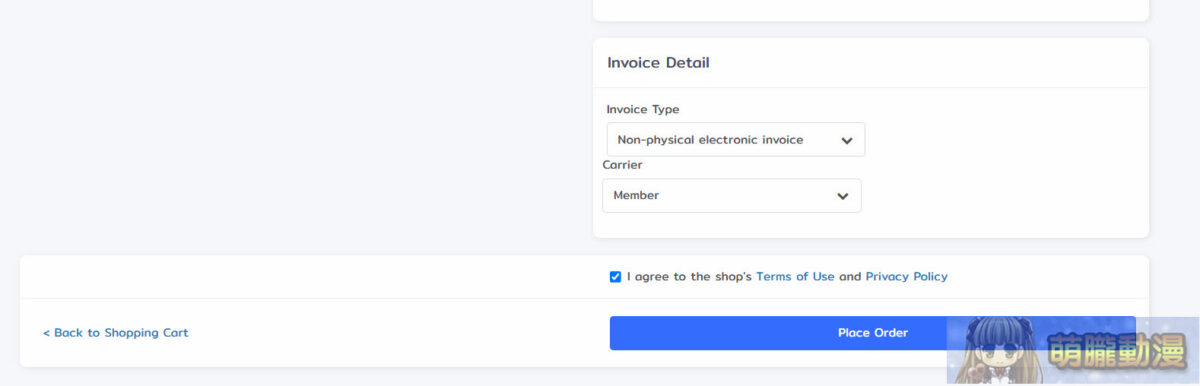This screenshot has width=1200, height=386.
Task: Open the Privacy Policy link
Action: [906, 277]
